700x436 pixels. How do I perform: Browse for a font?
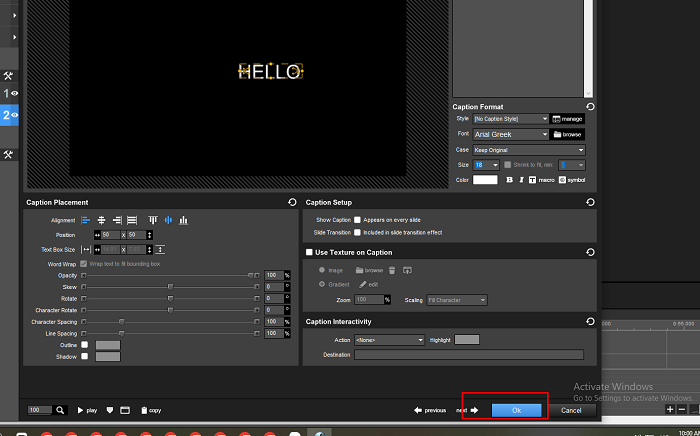567,134
